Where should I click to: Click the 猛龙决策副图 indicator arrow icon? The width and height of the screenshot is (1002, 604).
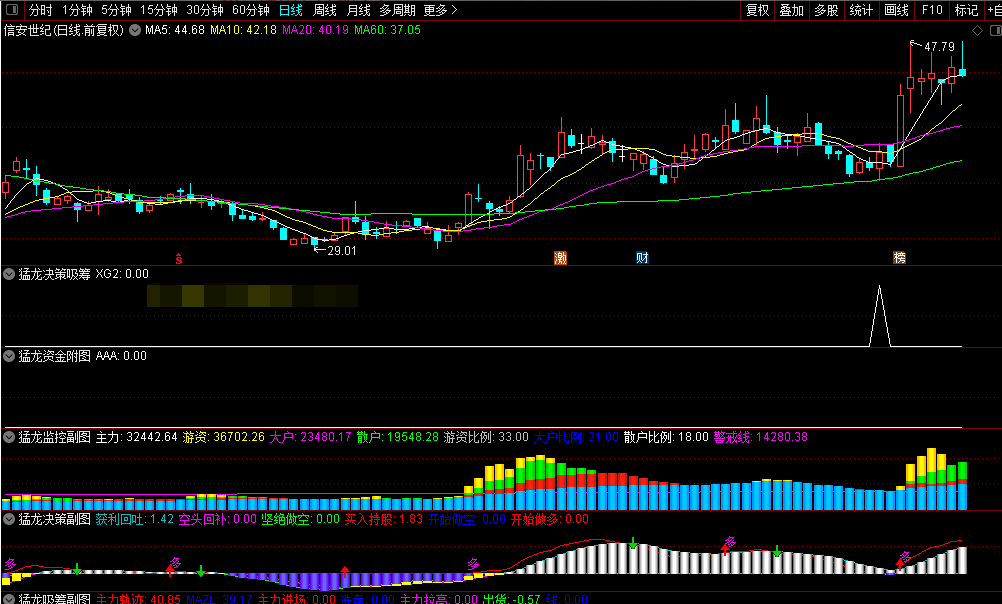[x=10, y=519]
